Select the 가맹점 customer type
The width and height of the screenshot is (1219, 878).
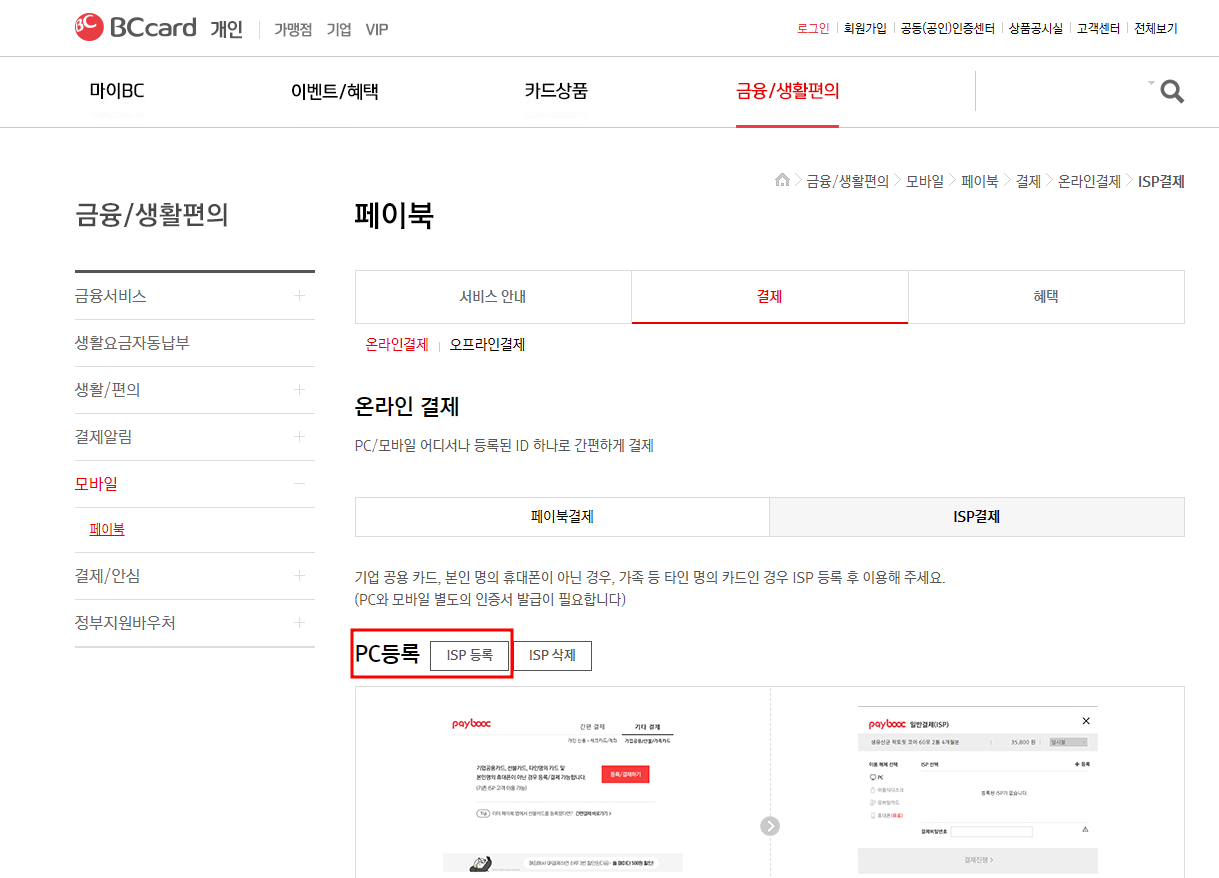coord(293,29)
